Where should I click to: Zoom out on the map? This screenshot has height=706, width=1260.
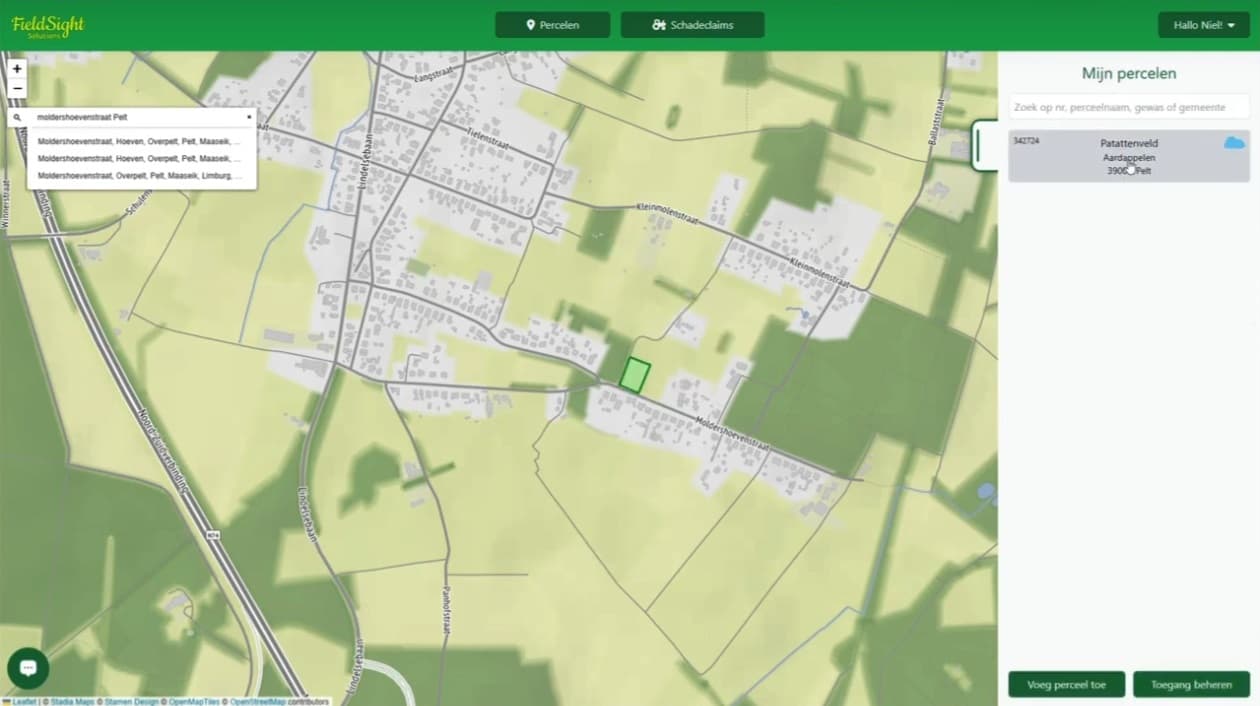[17, 88]
